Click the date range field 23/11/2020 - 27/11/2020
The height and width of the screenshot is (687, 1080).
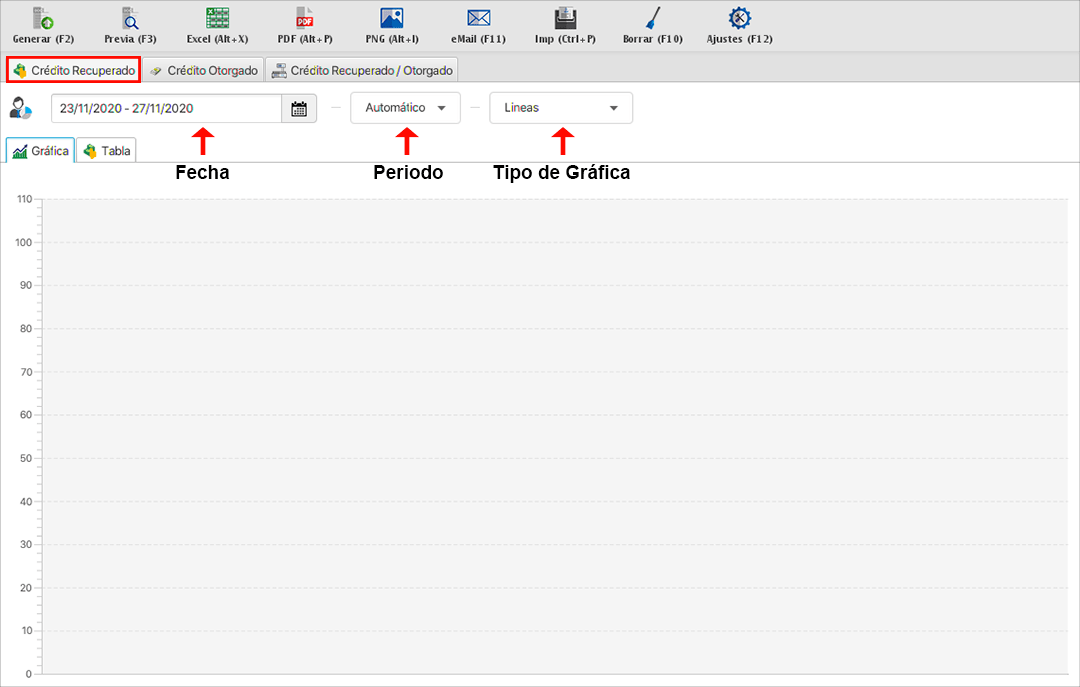point(165,108)
